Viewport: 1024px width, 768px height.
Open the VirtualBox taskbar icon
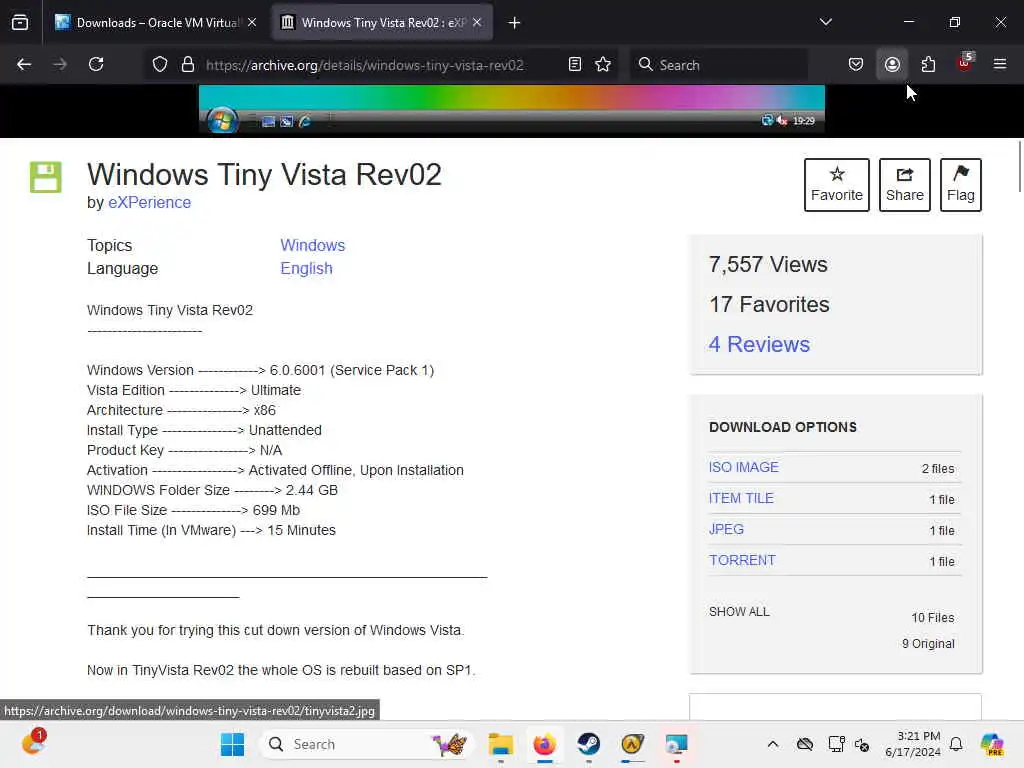click(x=676, y=744)
